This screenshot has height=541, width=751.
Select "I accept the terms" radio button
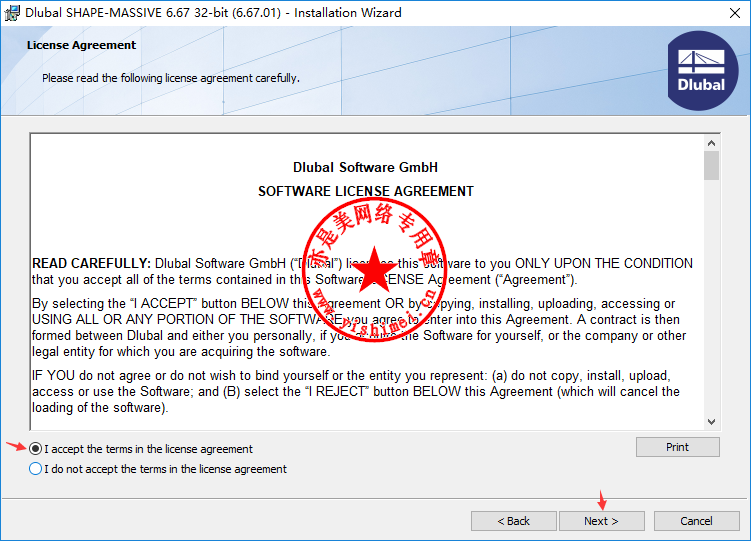point(35,449)
